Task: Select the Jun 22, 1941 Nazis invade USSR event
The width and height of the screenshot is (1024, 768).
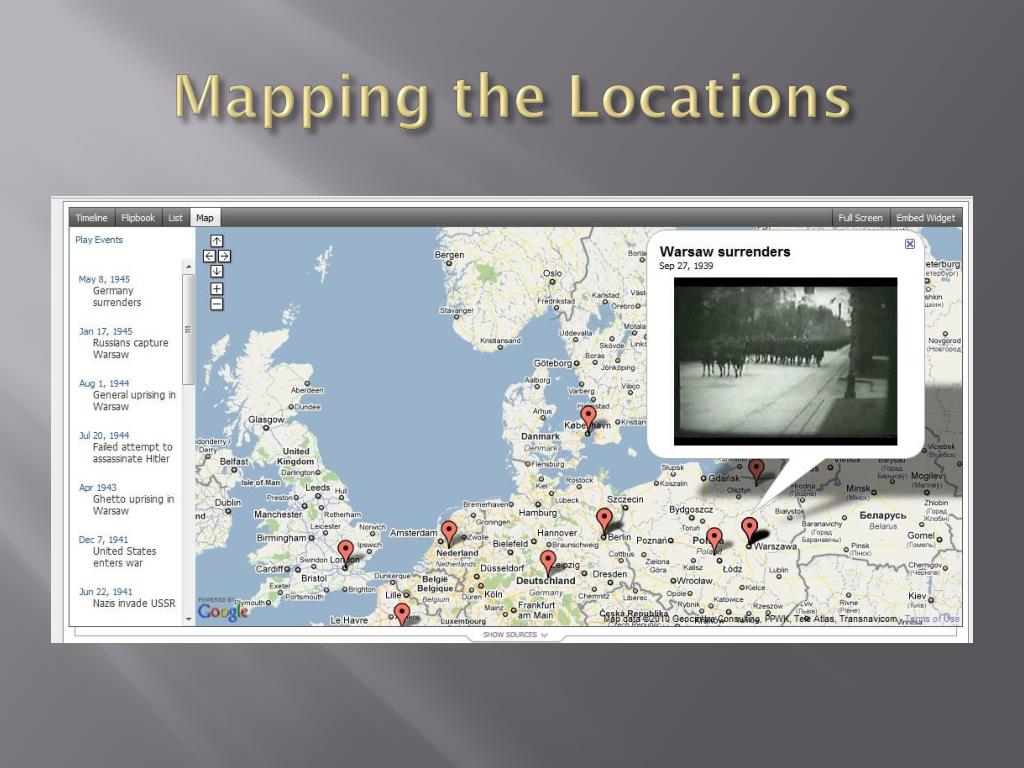Action: tap(127, 598)
